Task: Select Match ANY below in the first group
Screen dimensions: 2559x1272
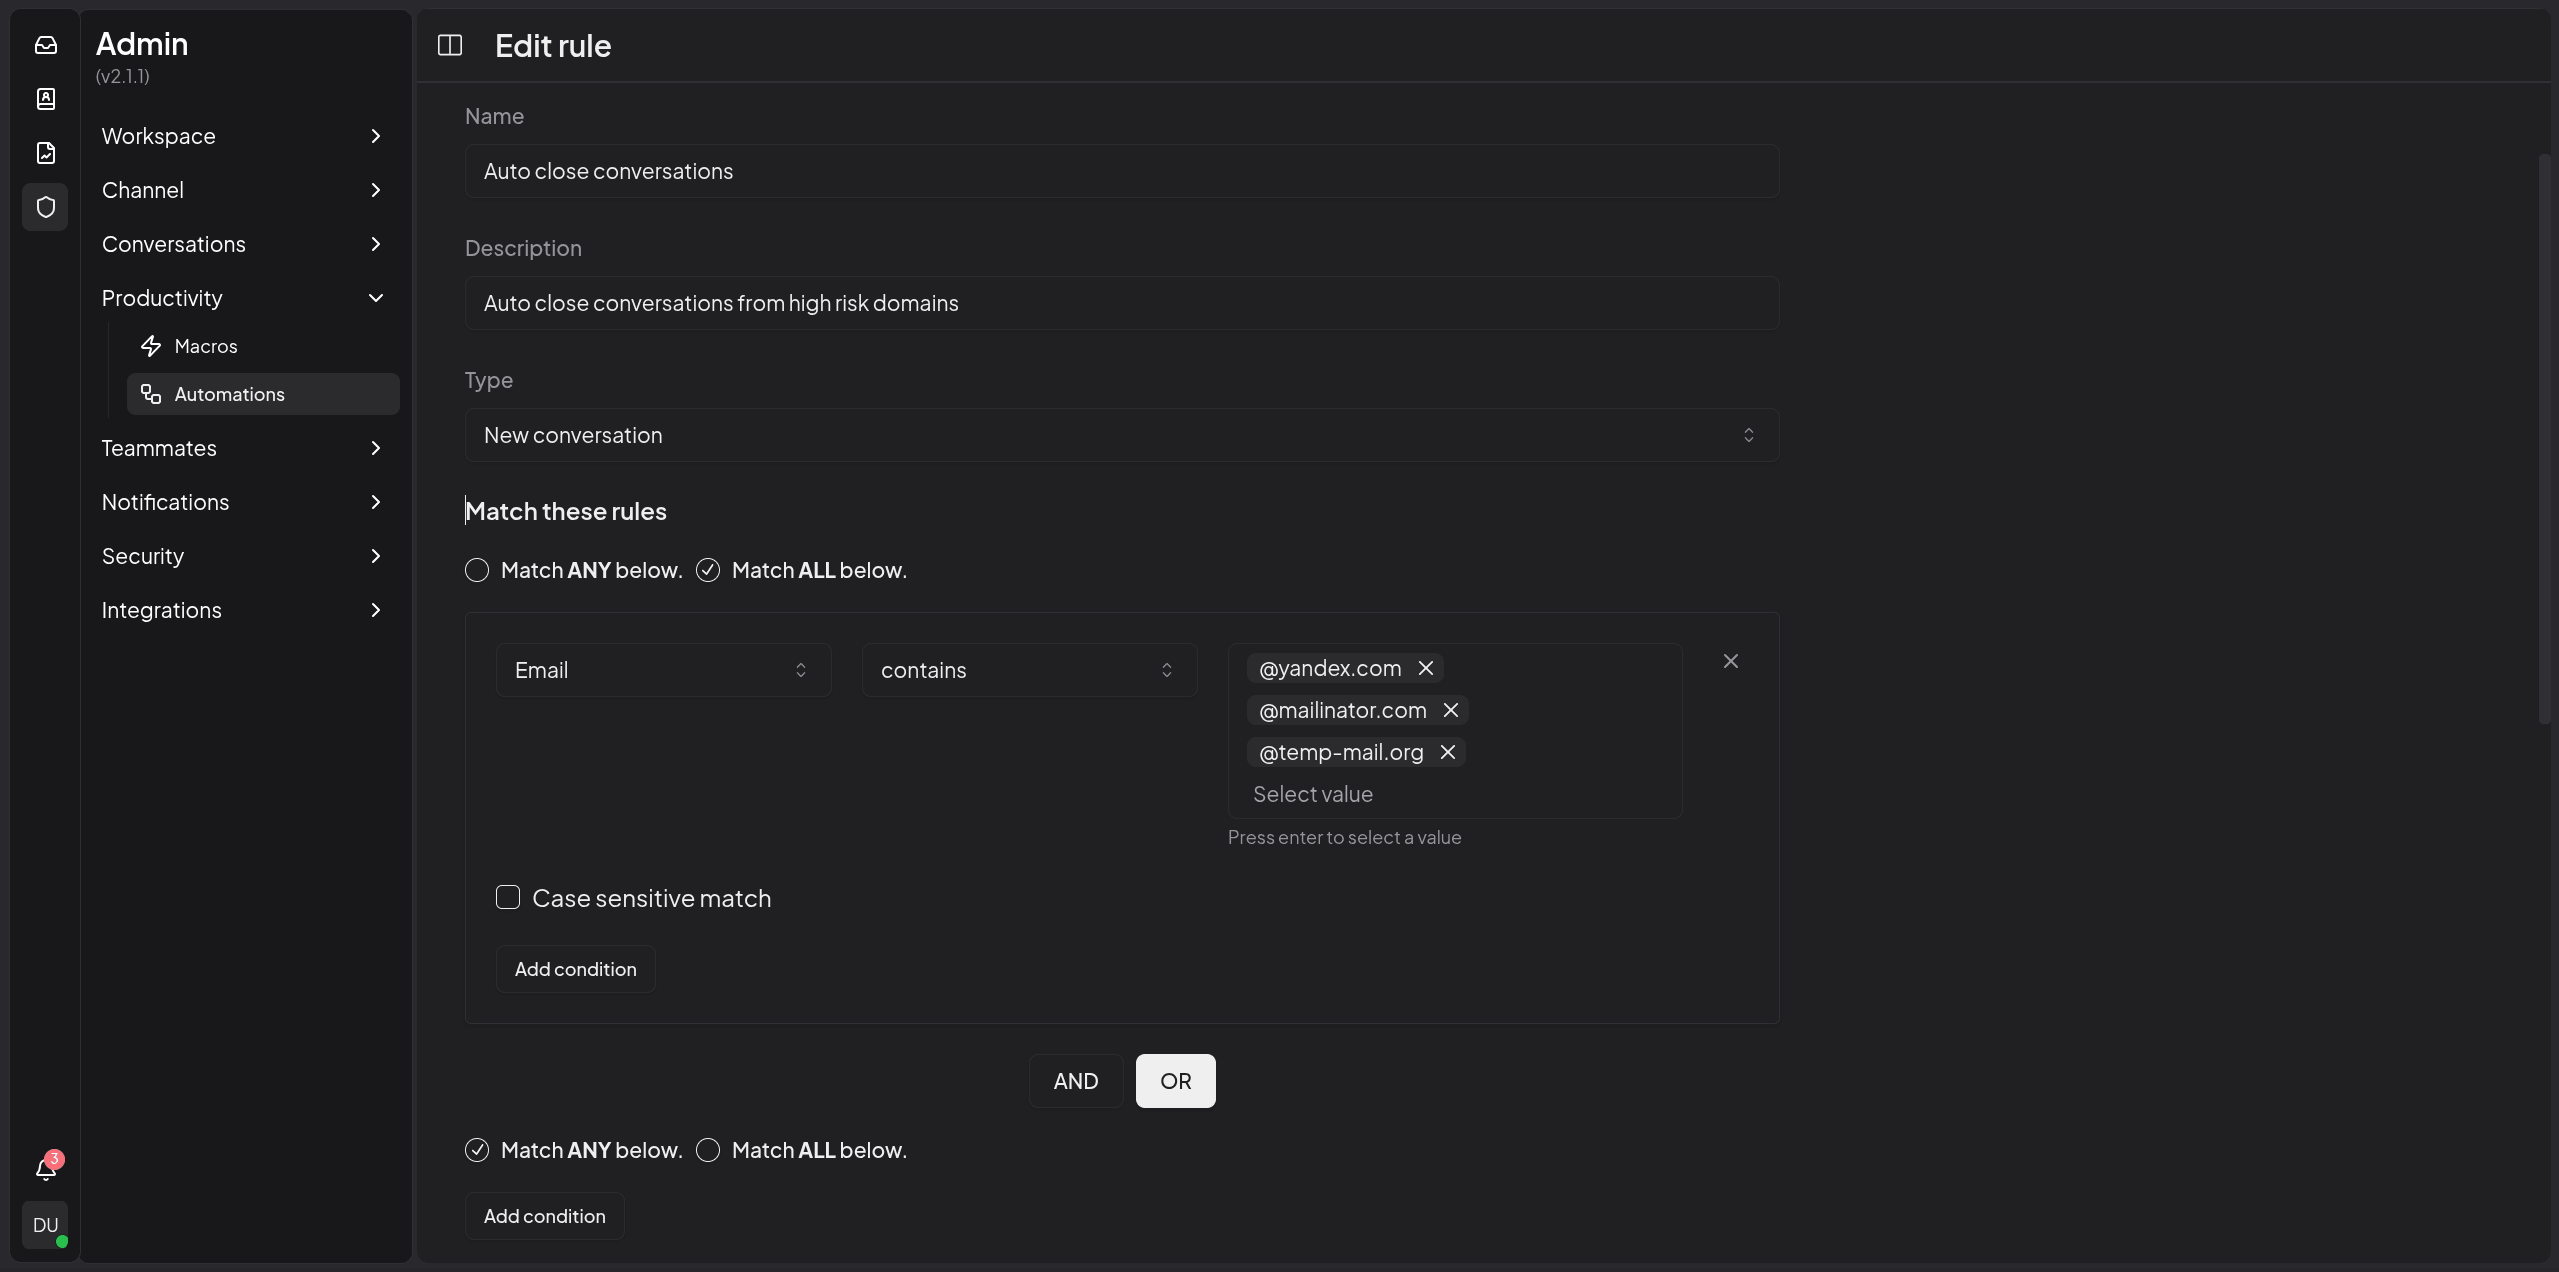Action: click(x=477, y=570)
